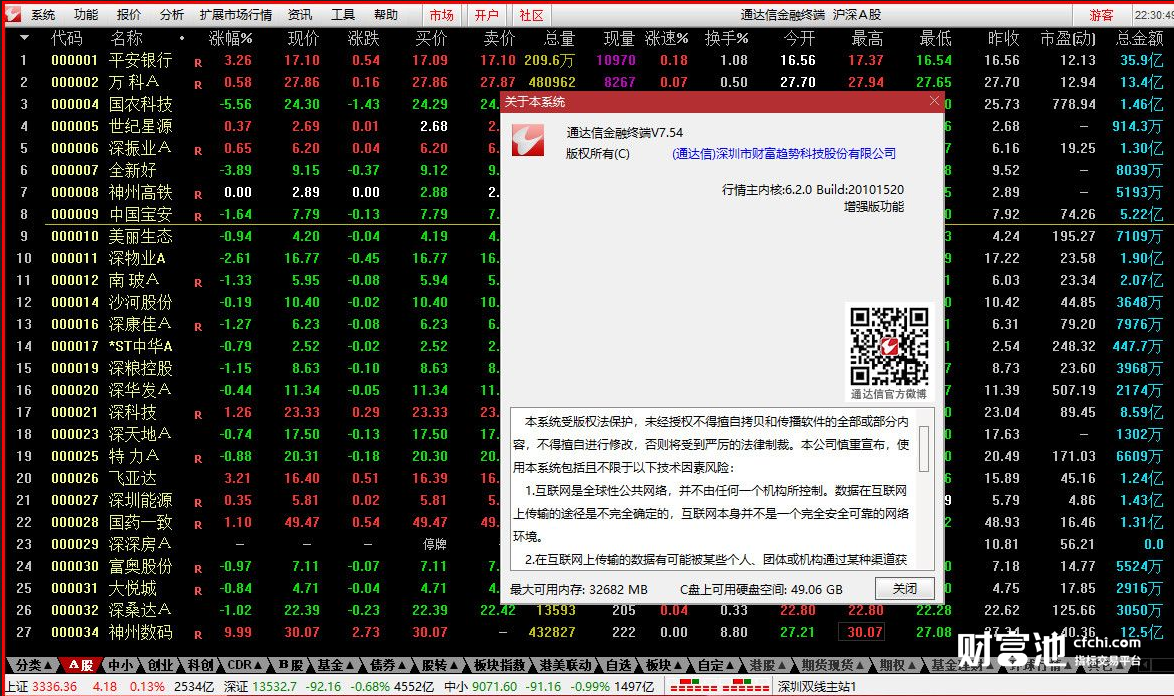This screenshot has width=1174, height=696.
Task: Open the 分析 menu
Action: tap(171, 14)
